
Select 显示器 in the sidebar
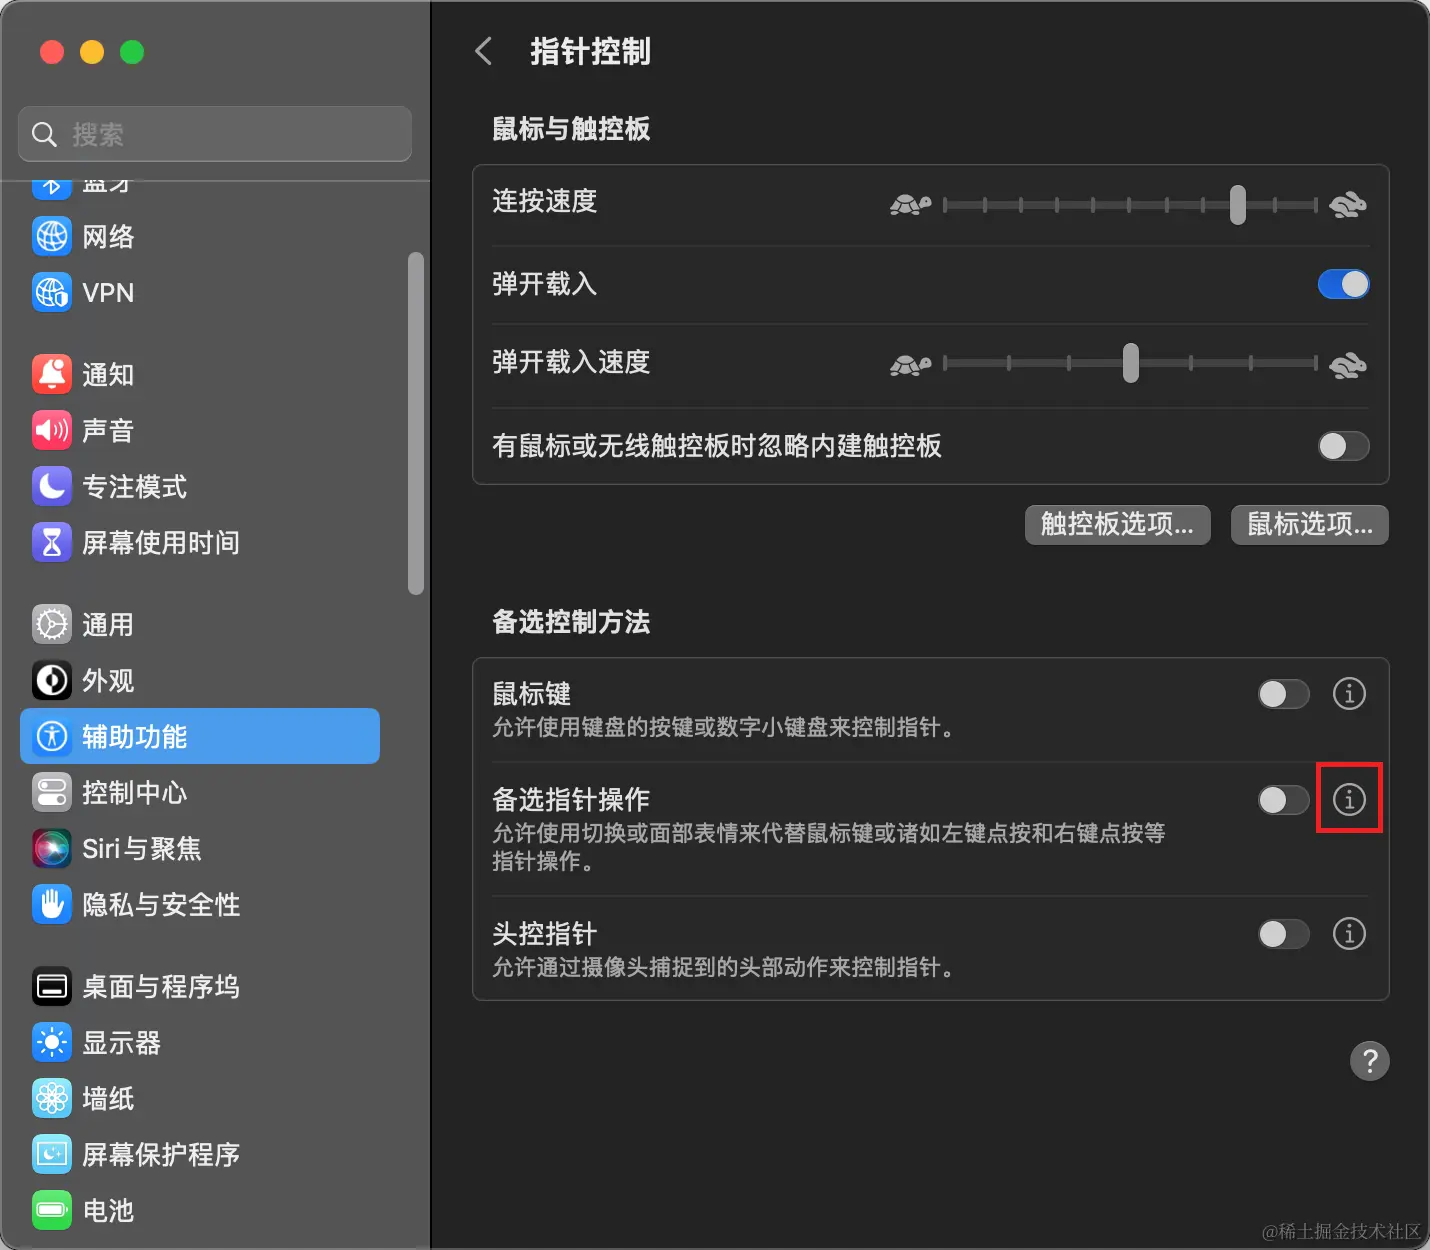pyautogui.click(x=200, y=1043)
